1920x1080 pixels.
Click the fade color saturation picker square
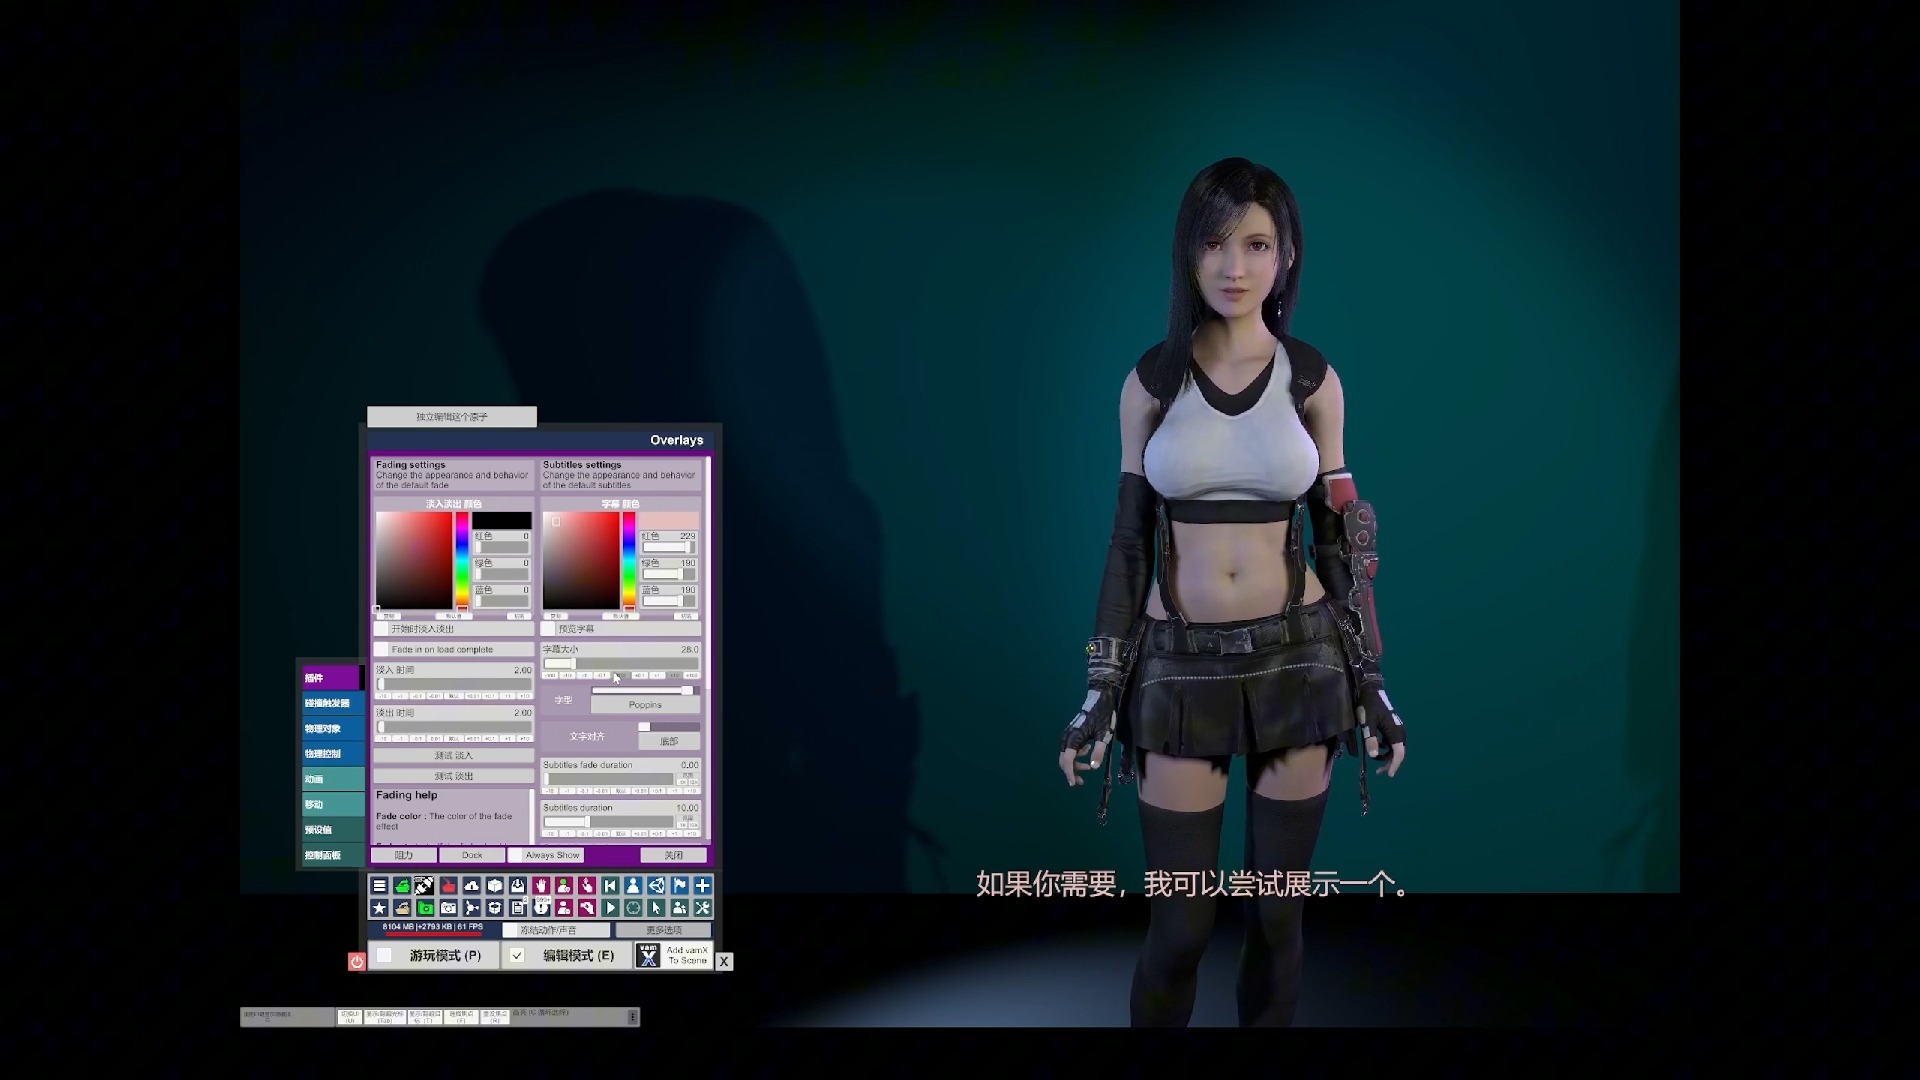click(414, 561)
